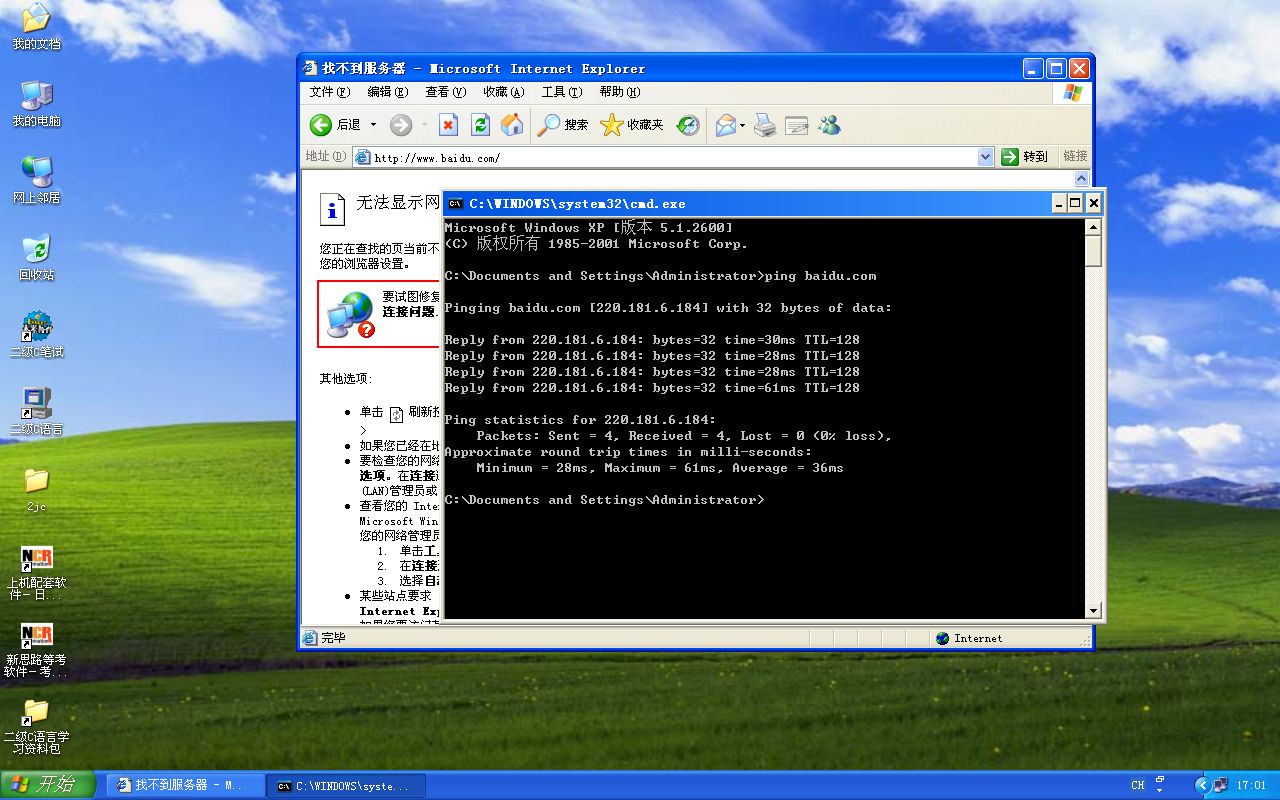1280x800 pixels.
Task: Click the Print icon in IE toolbar
Action: point(765,125)
